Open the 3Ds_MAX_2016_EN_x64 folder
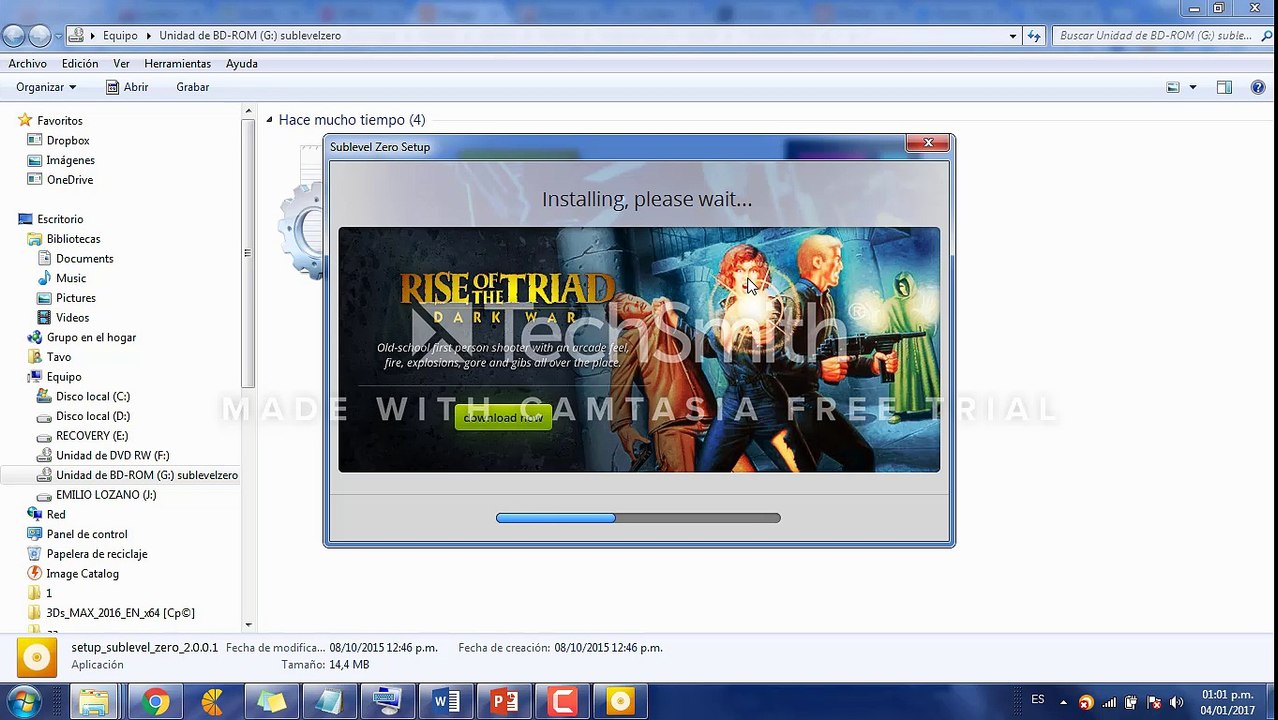1278x720 pixels. (120, 613)
